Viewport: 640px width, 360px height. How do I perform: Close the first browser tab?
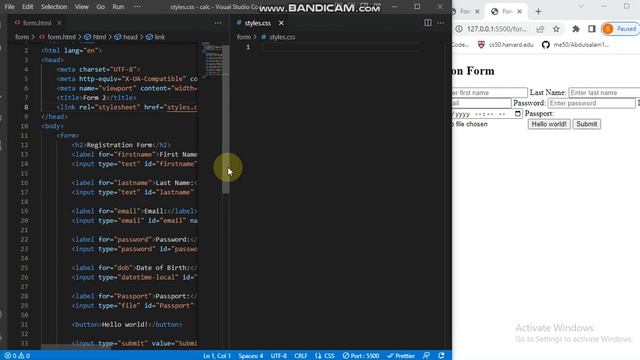tap(477, 11)
